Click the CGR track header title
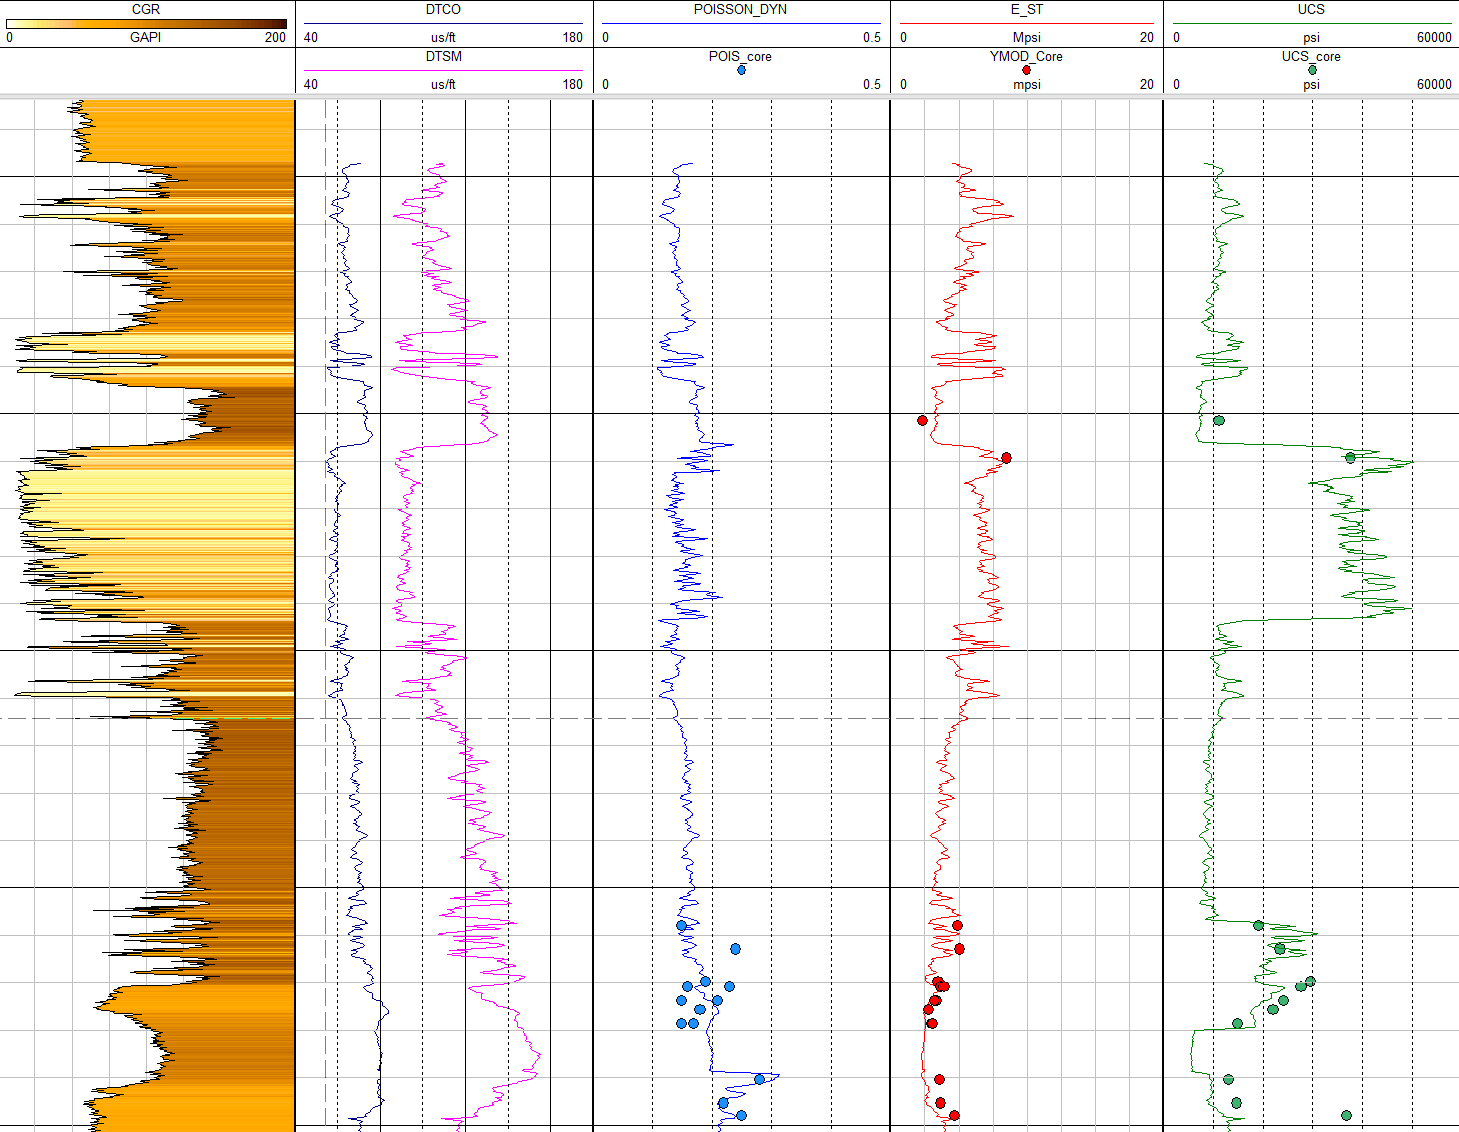 (x=146, y=9)
